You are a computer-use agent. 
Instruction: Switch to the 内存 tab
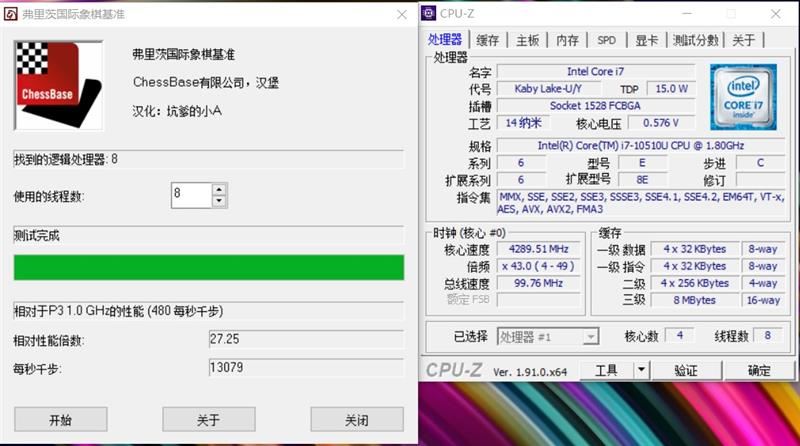click(567, 40)
